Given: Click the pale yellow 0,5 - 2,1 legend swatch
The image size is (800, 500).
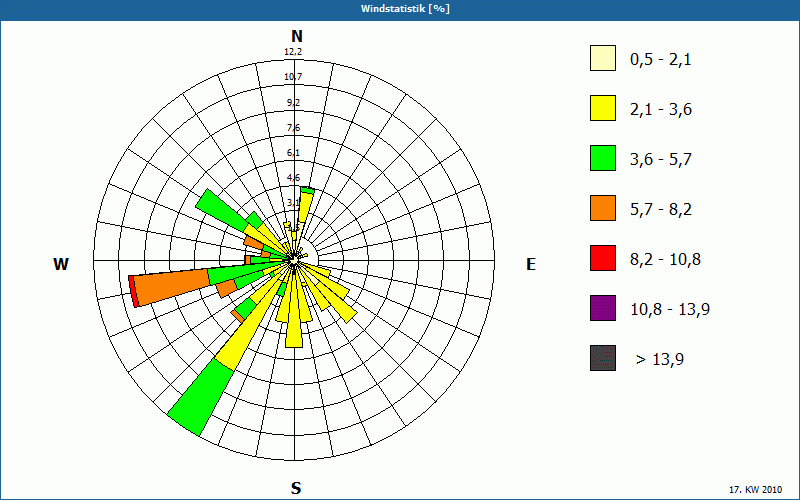Looking at the screenshot, I should point(603,58).
